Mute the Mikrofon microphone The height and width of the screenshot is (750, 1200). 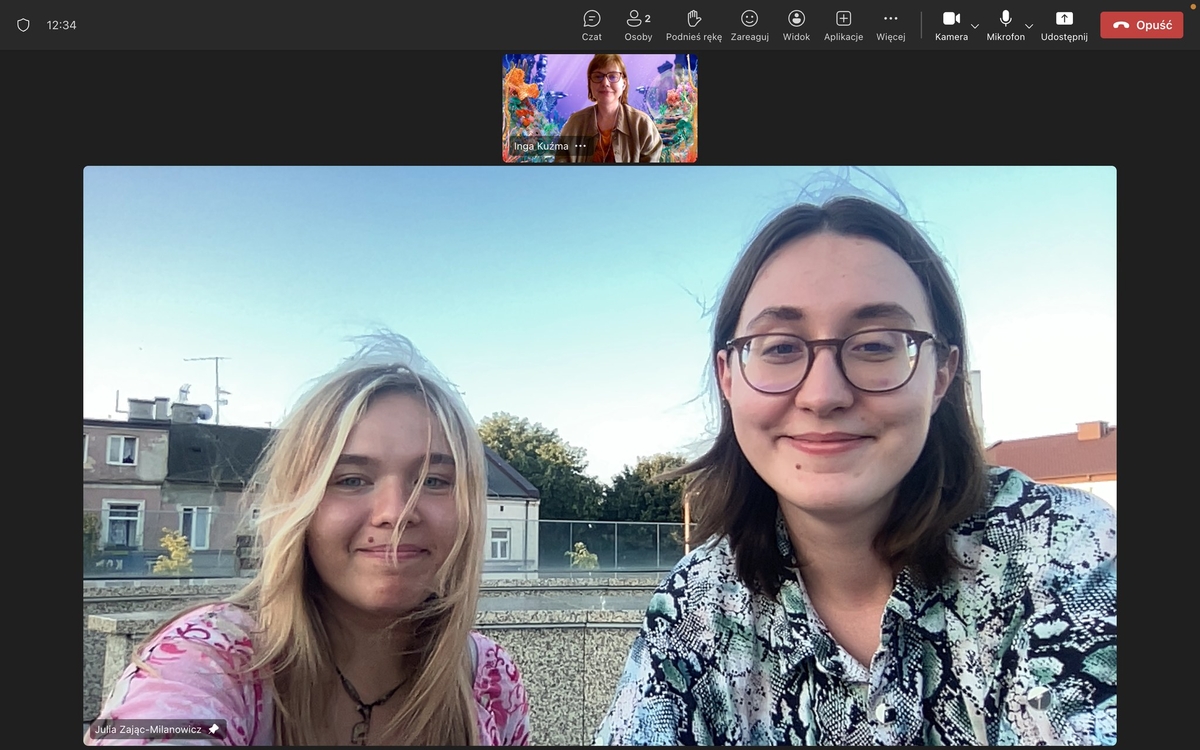pos(1005,25)
